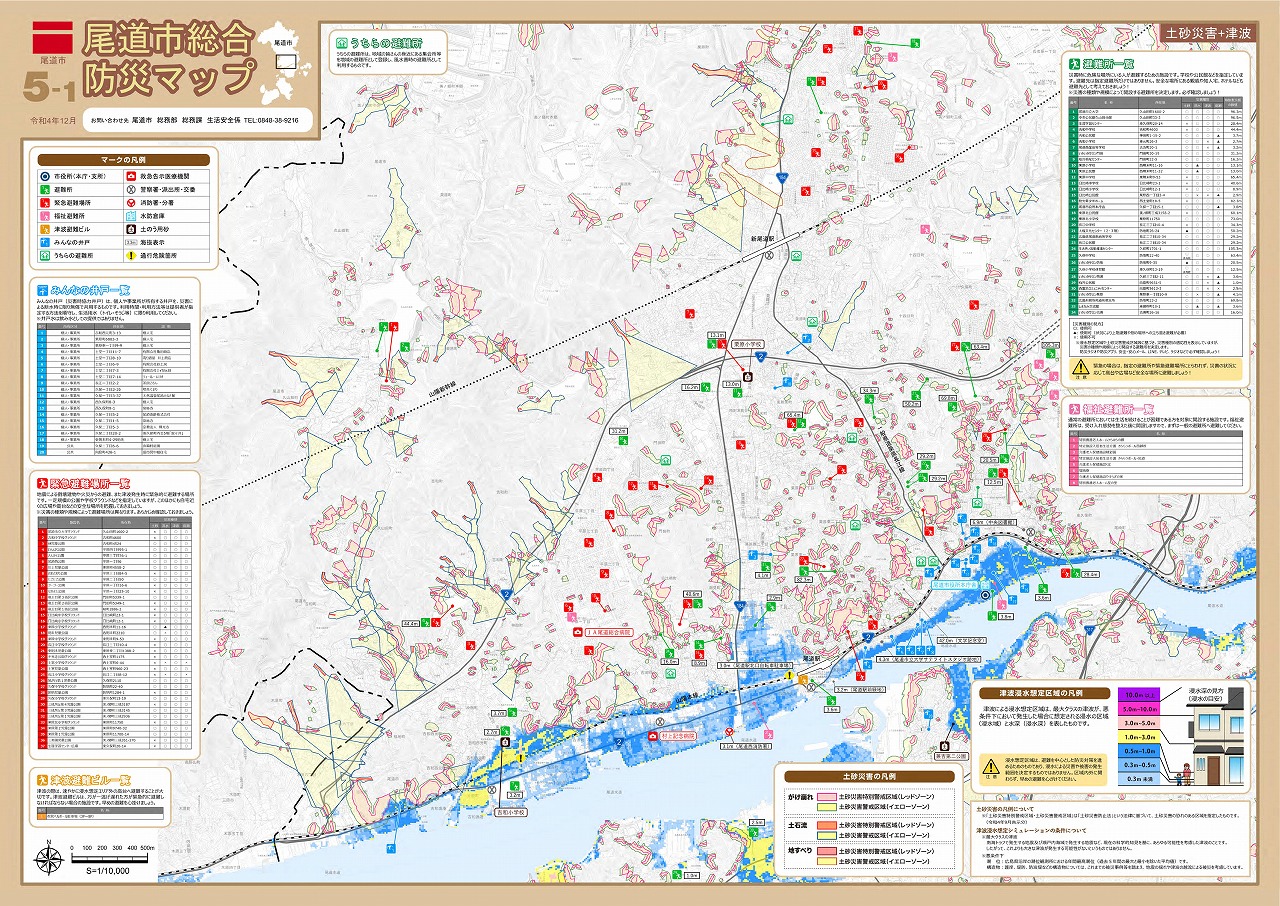1280x906 pixels.
Task: Click the green 避難所 icon in the mark legend
Action: 45,189
